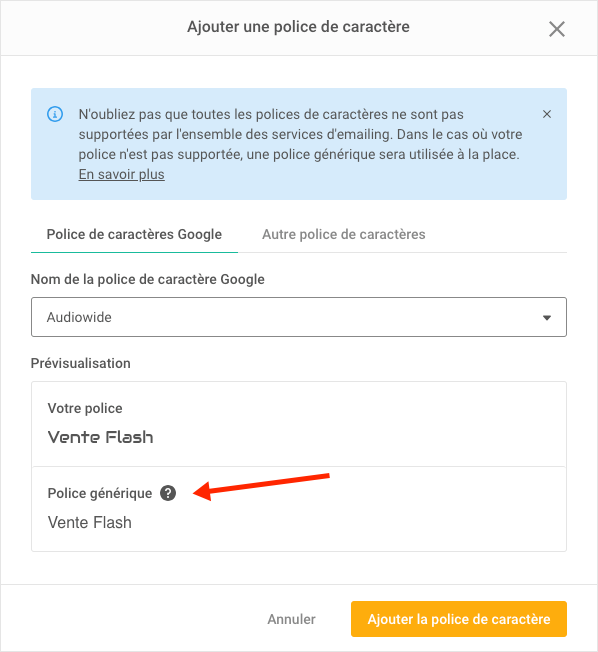Image resolution: width=598 pixels, height=652 pixels.
Task: Dismiss the blue info notice
Action: click(547, 114)
